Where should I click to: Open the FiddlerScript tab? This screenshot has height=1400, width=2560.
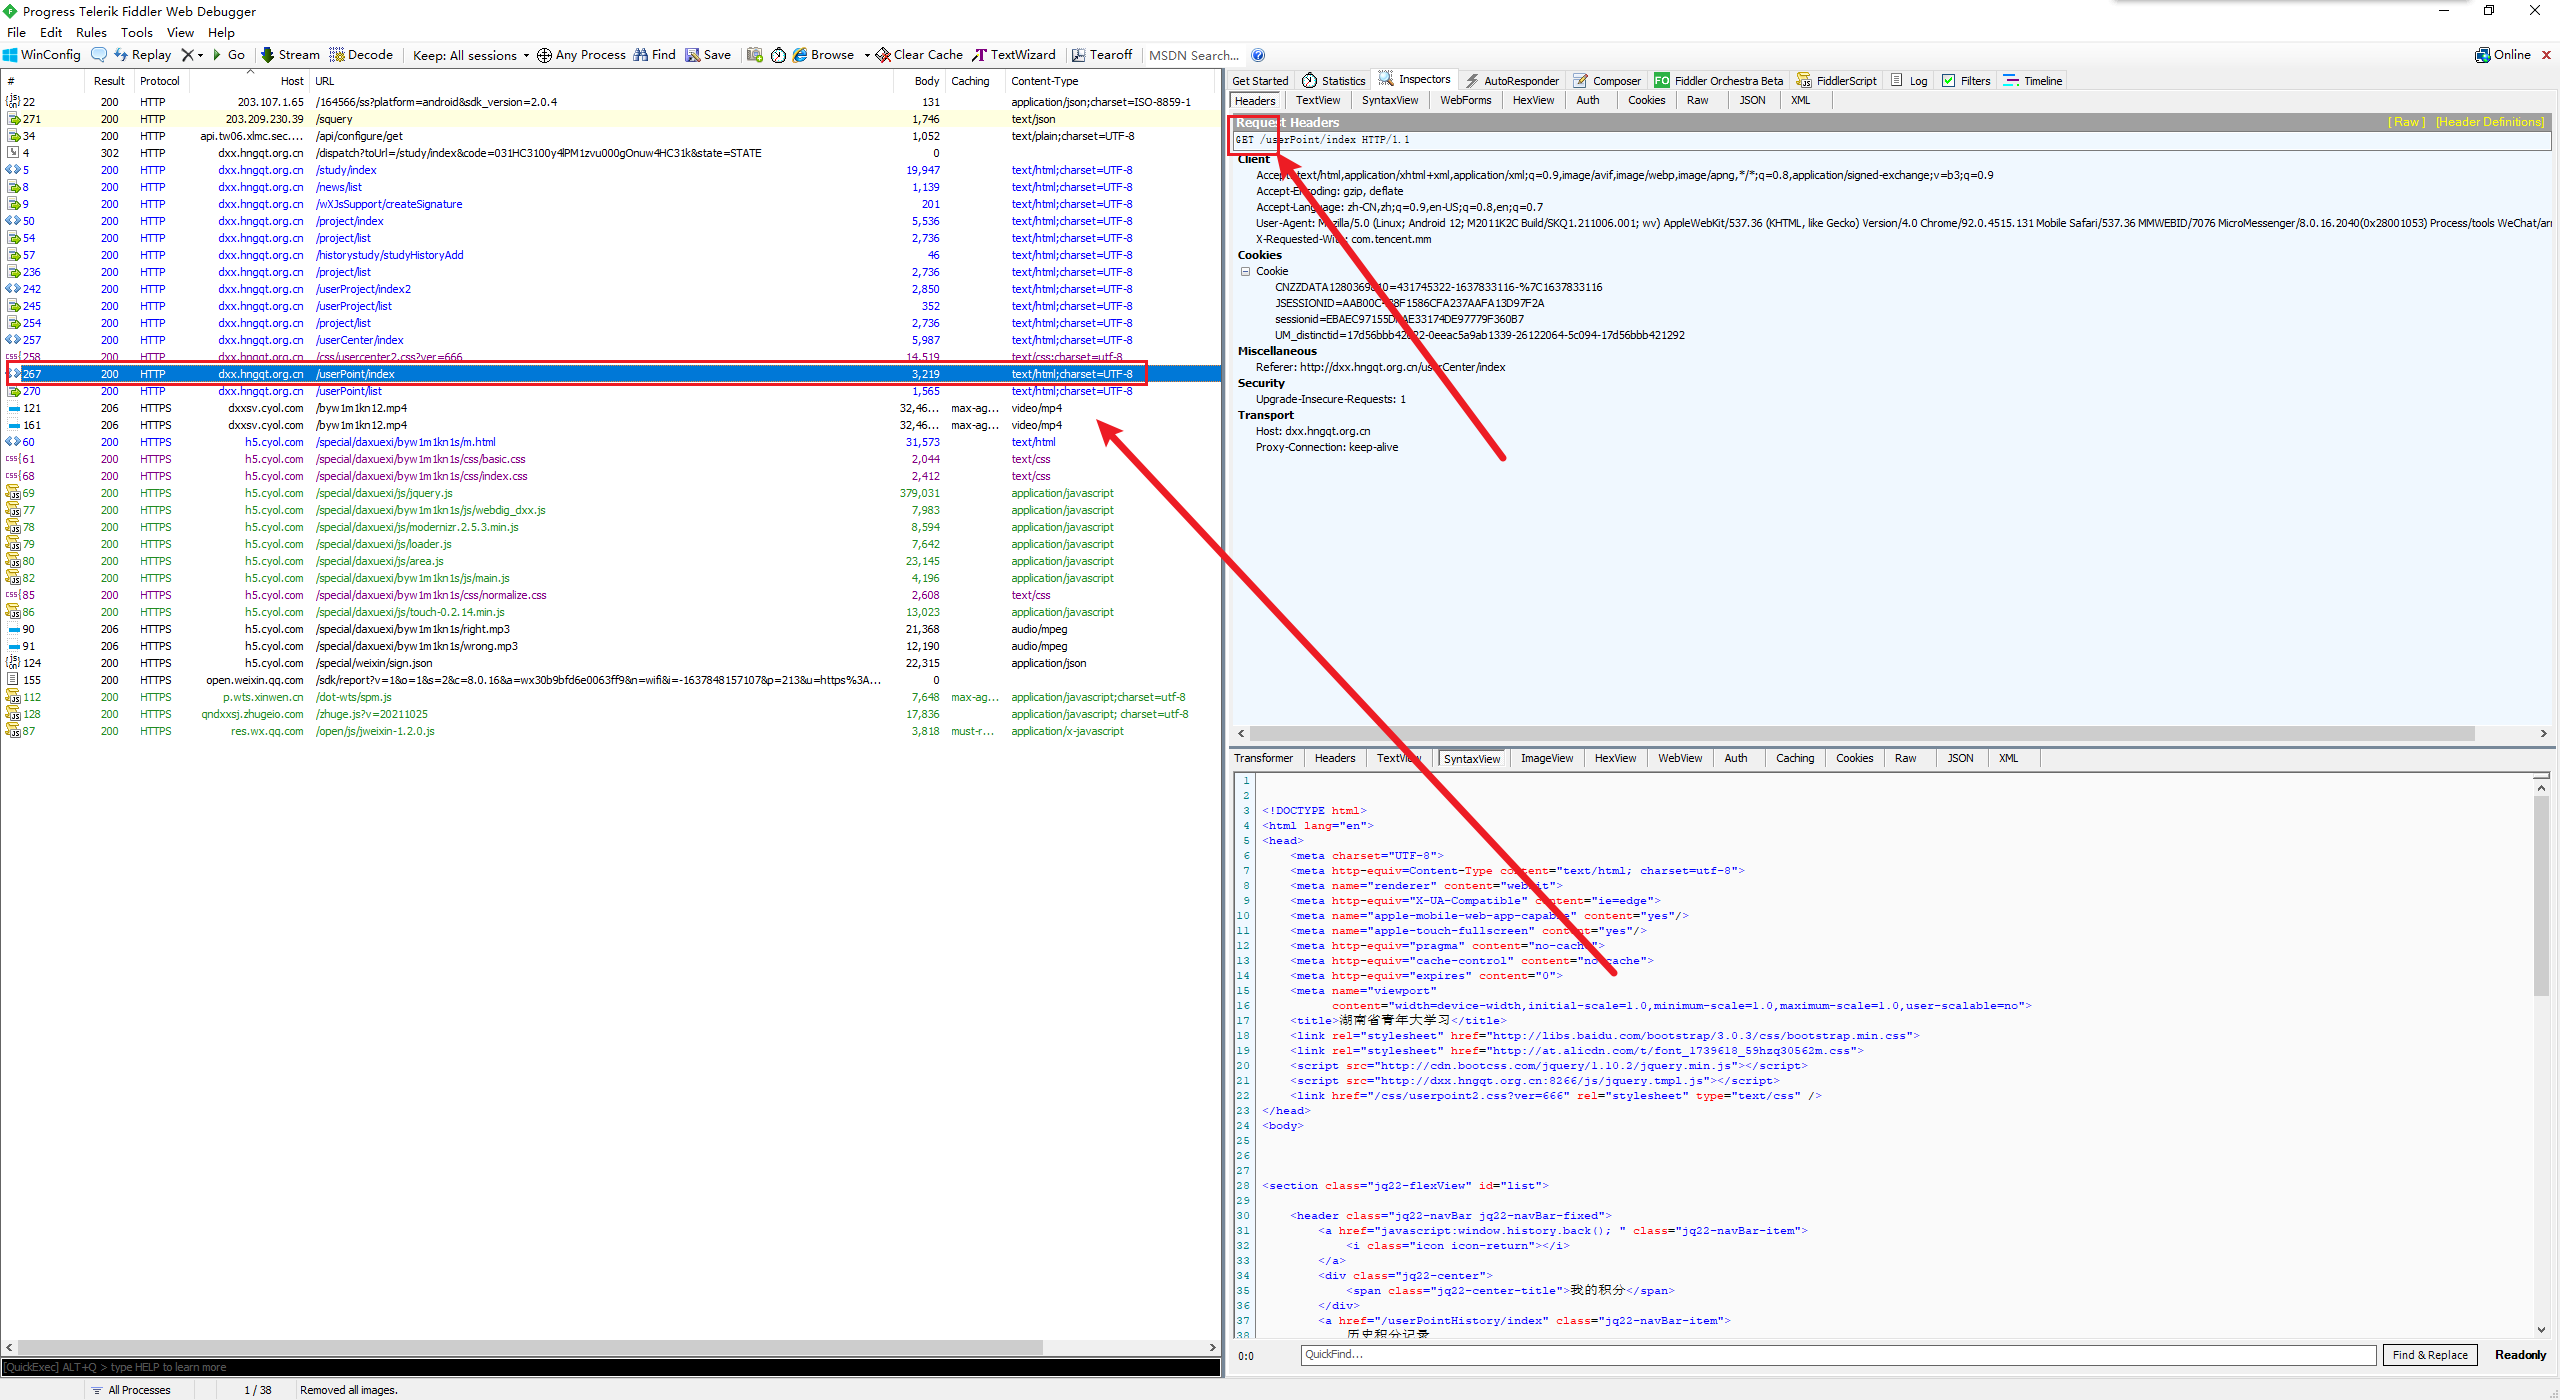(1837, 81)
